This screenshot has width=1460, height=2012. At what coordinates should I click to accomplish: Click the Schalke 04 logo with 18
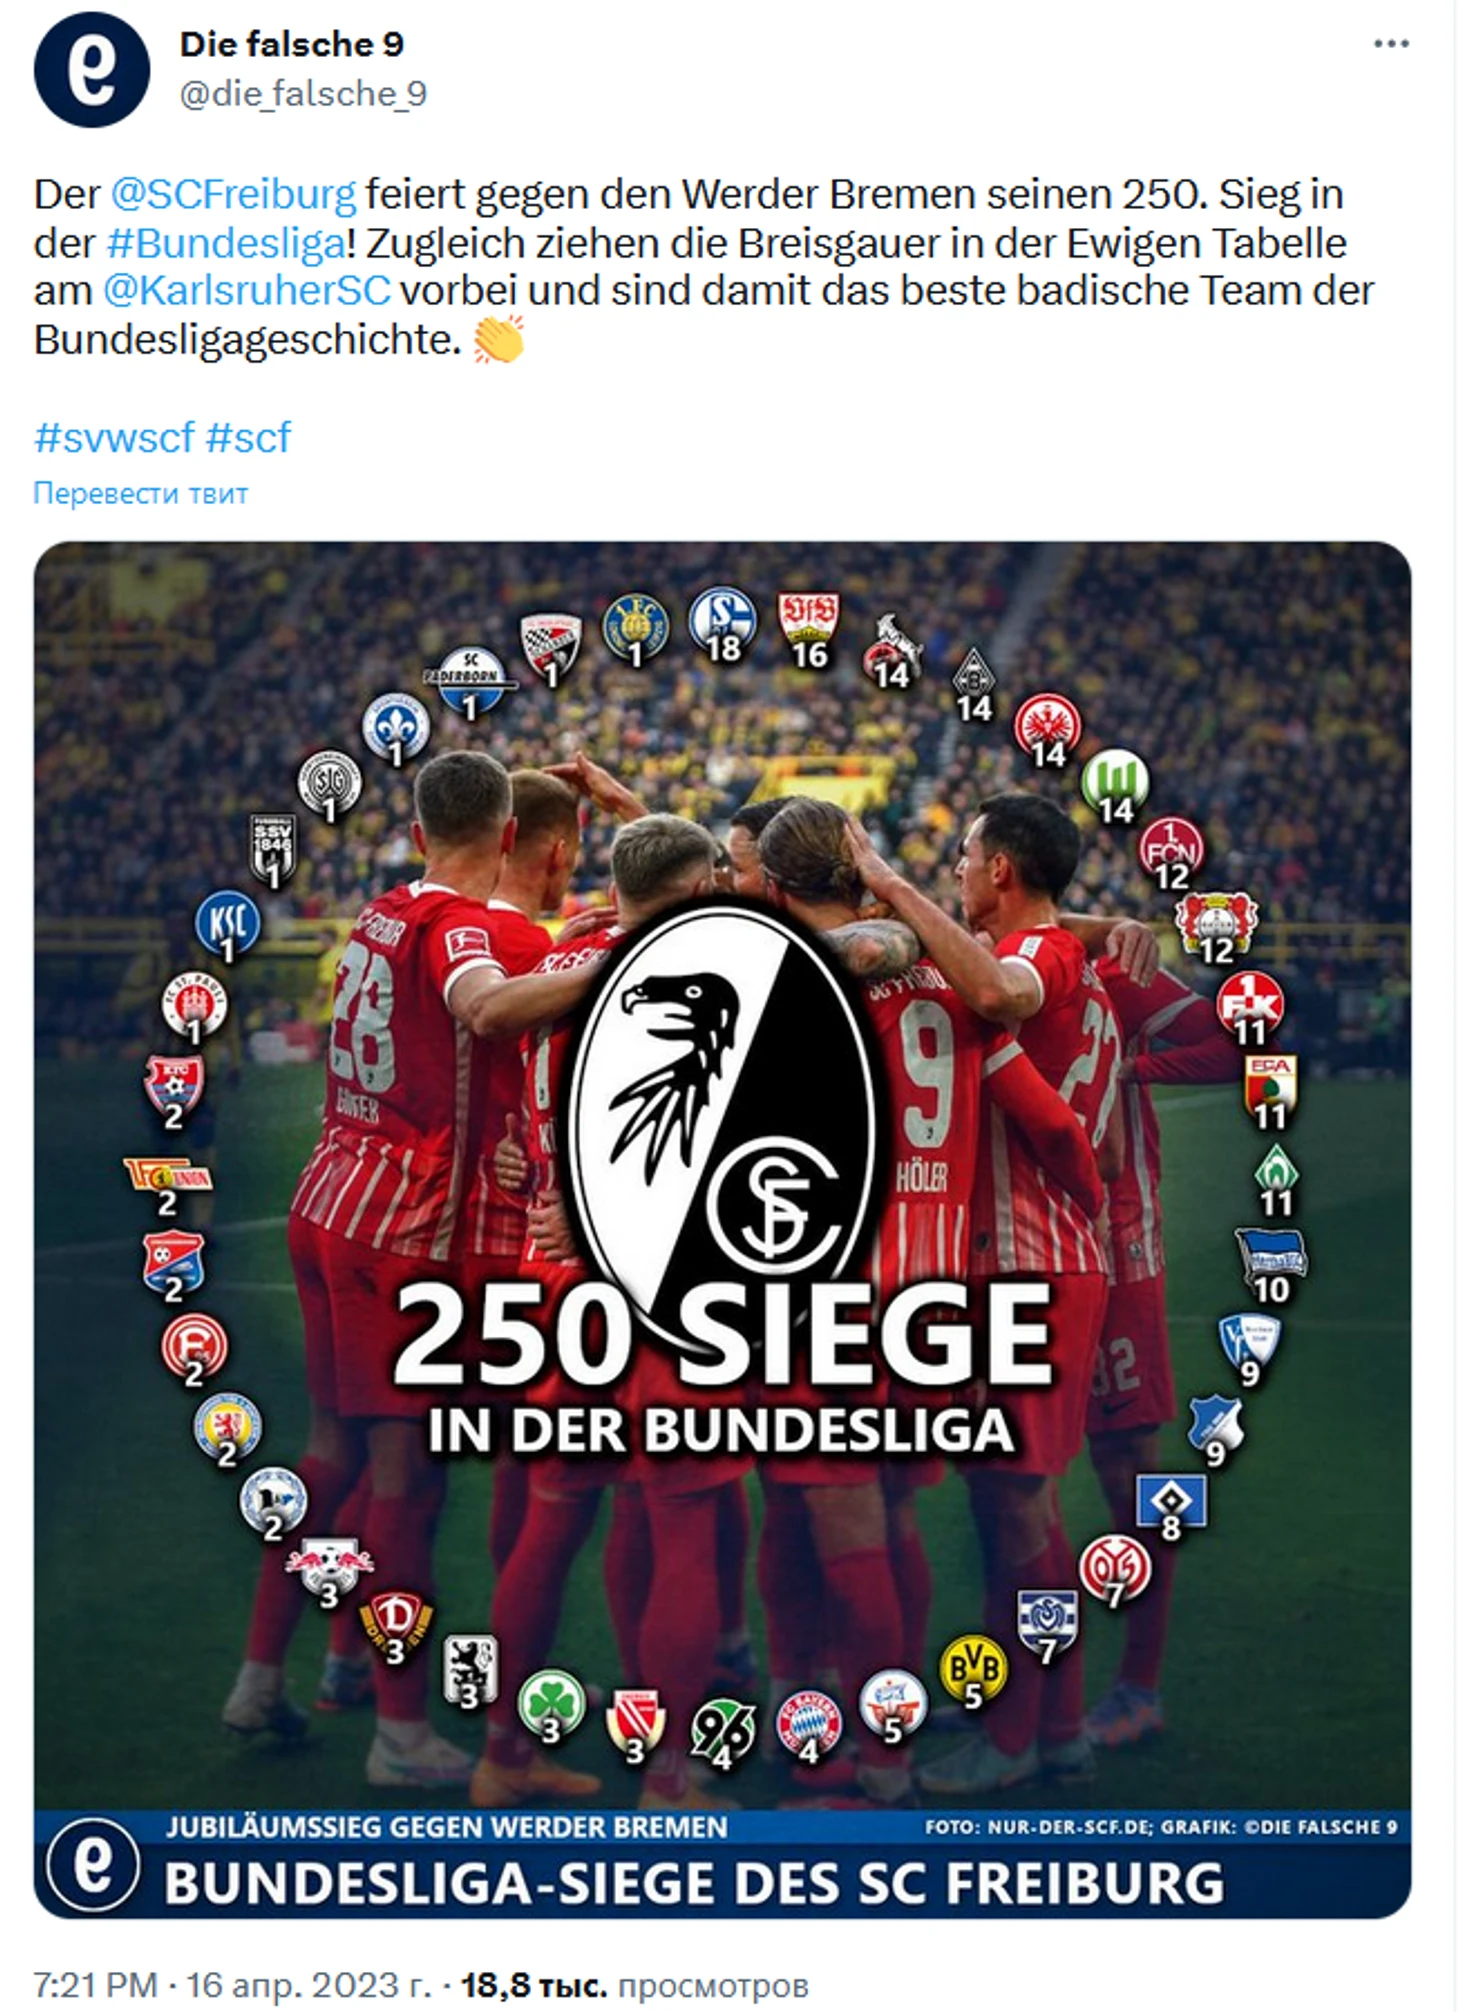[x=721, y=625]
